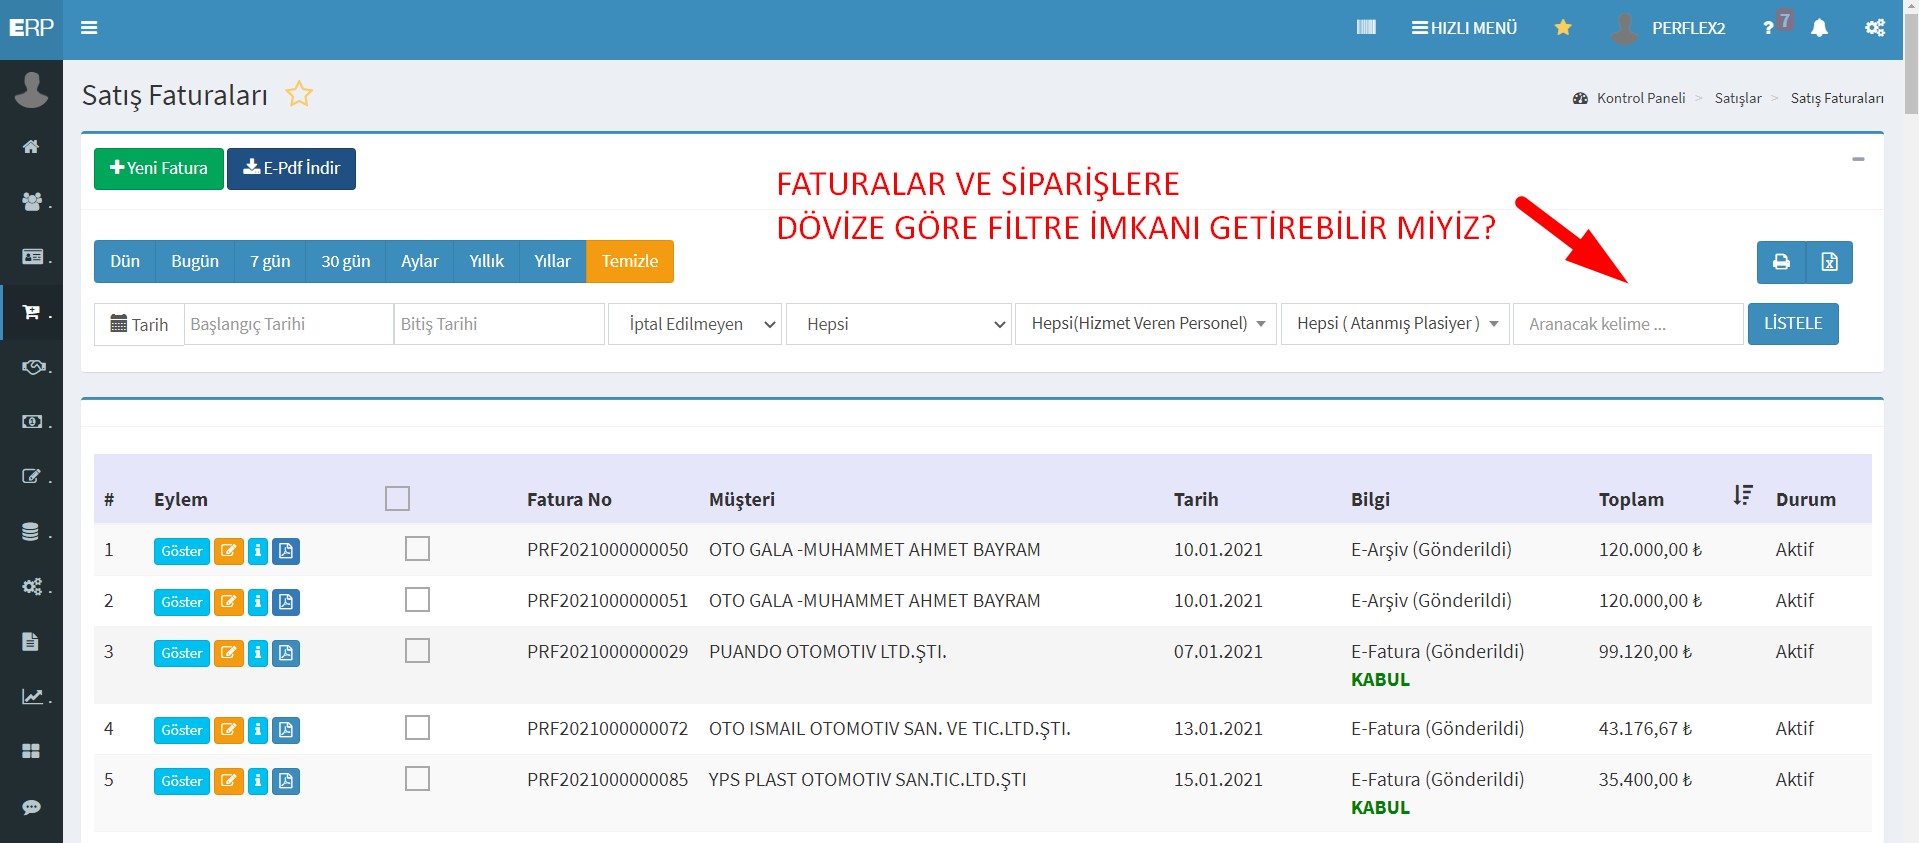Click the barcode icon in header
The width and height of the screenshot is (1919, 843).
(x=1366, y=28)
